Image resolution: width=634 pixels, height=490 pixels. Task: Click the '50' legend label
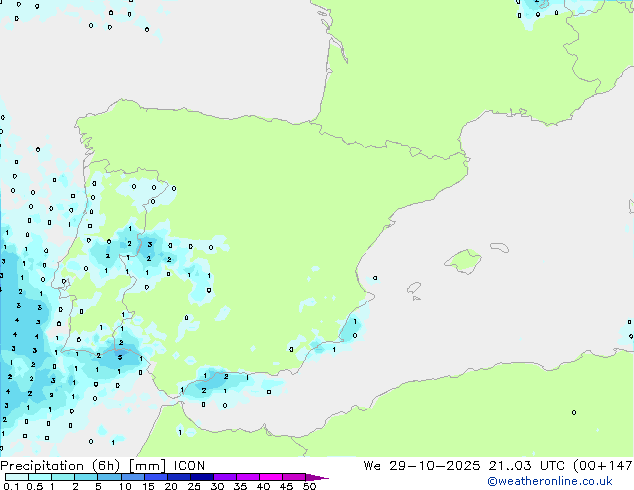point(309,486)
